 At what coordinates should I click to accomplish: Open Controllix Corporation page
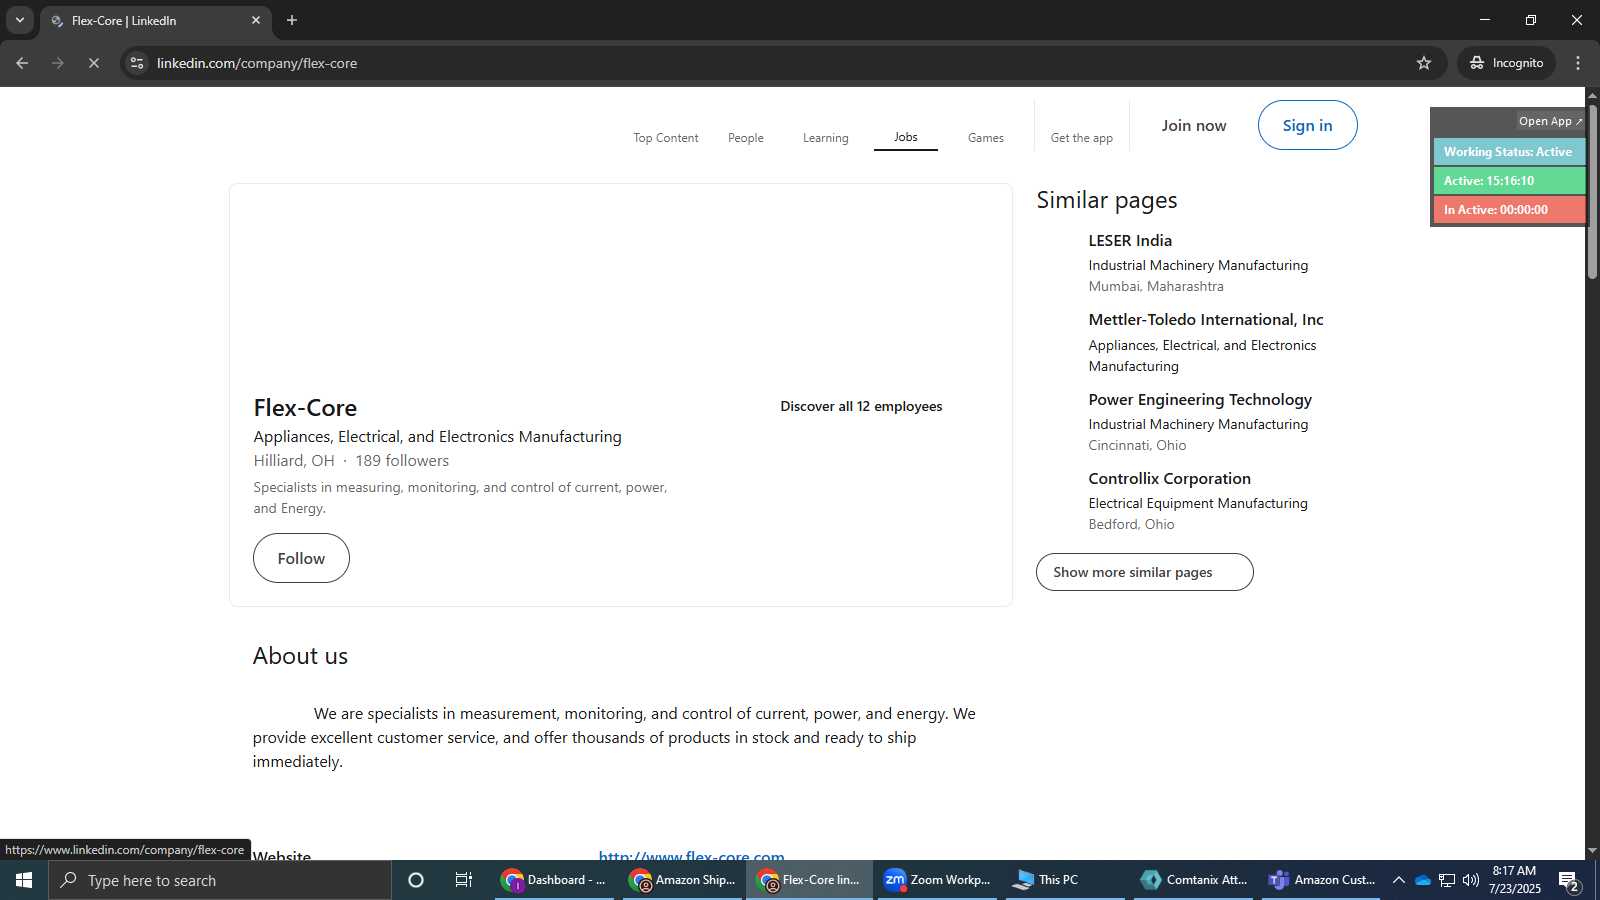[1169, 479]
